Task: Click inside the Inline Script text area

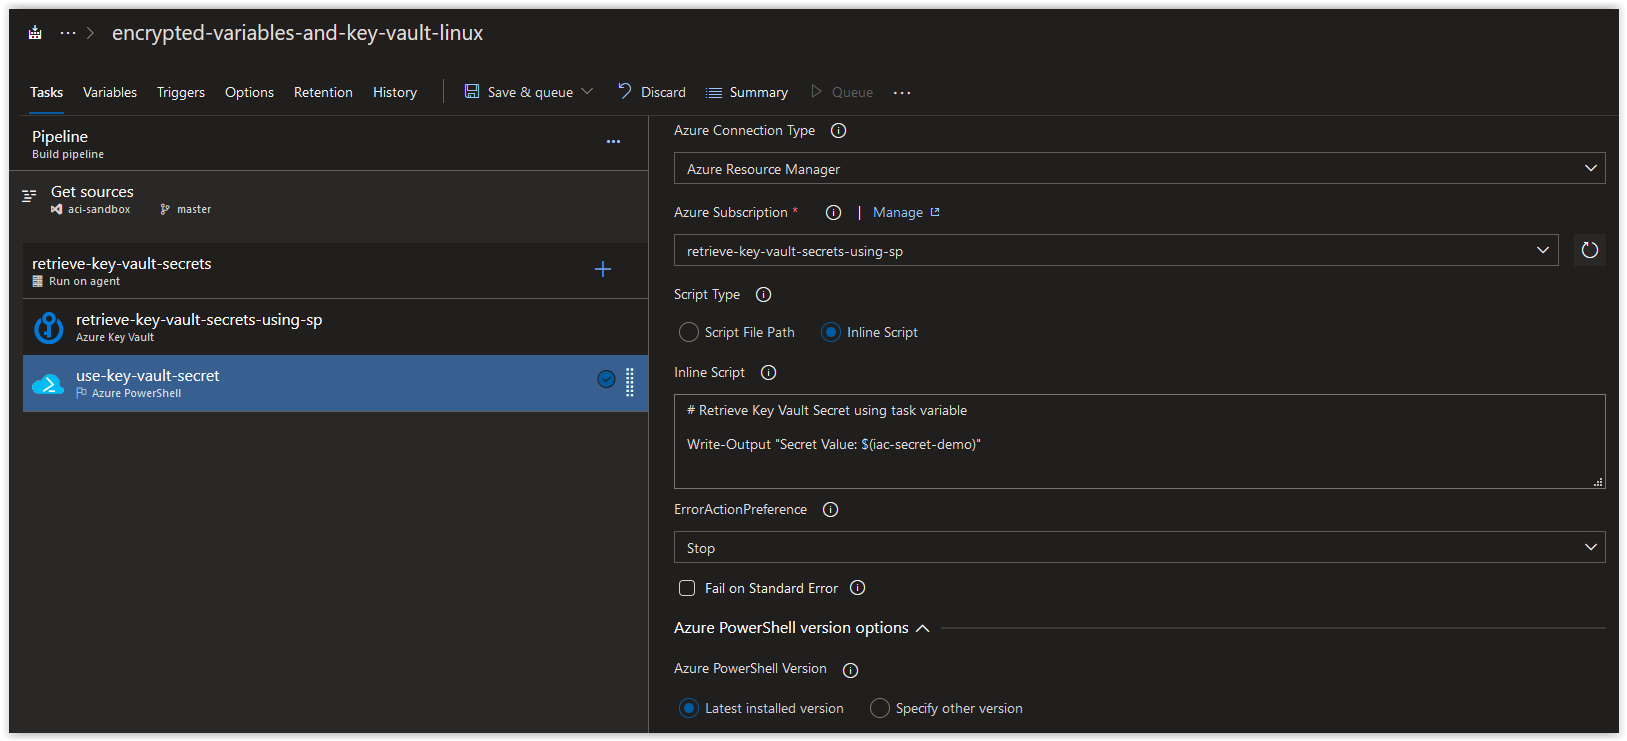Action: pyautogui.click(x=1140, y=441)
